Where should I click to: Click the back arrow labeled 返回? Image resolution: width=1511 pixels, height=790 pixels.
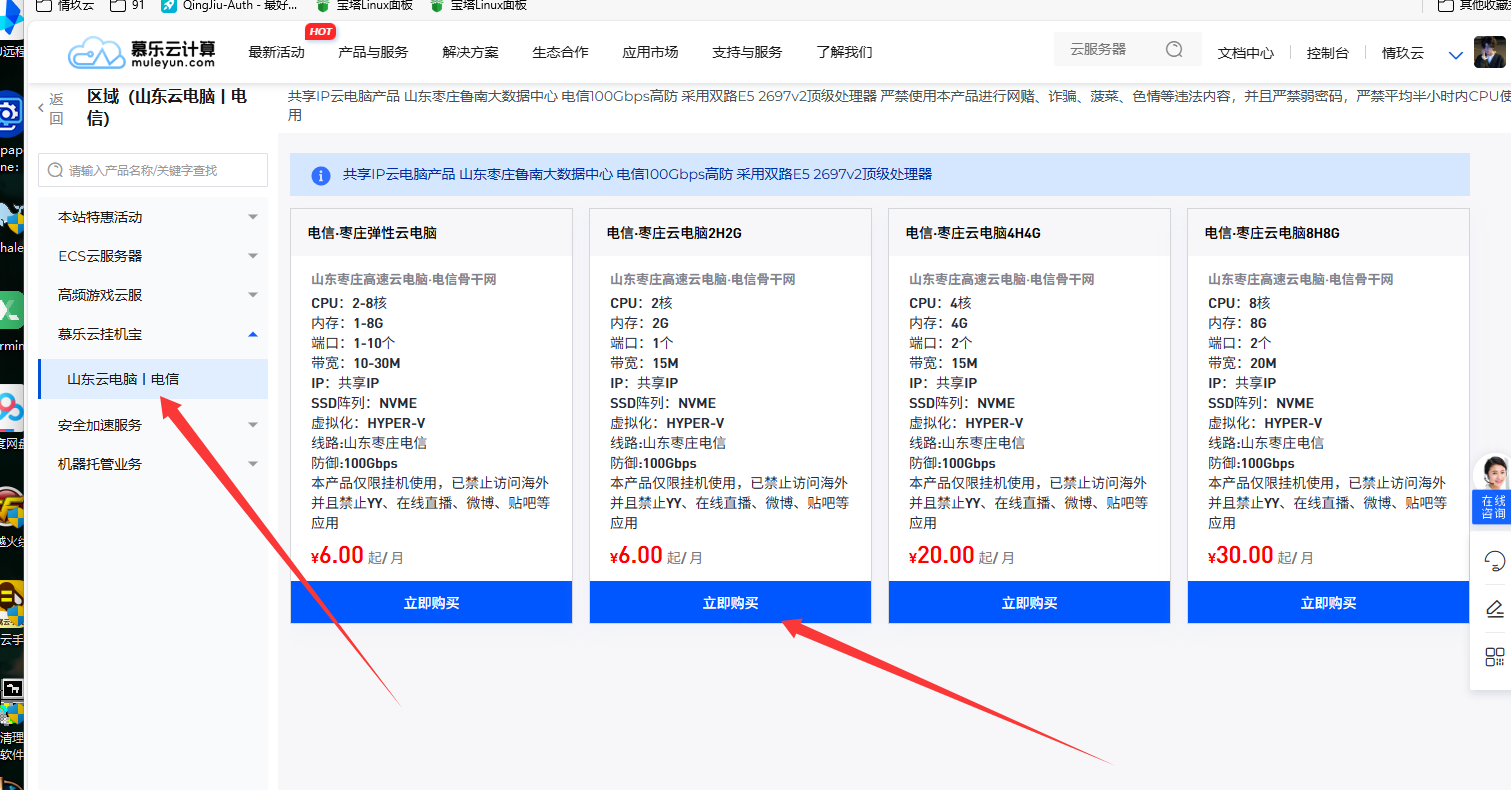pos(50,108)
